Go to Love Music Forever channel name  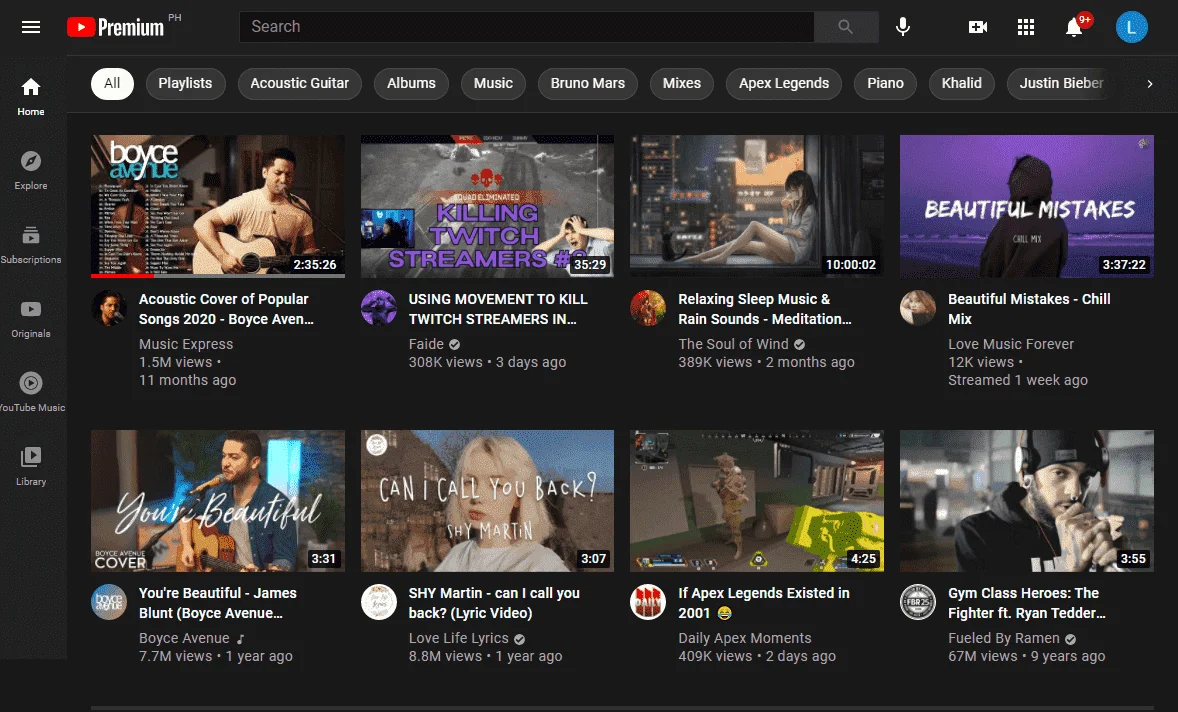1011,344
